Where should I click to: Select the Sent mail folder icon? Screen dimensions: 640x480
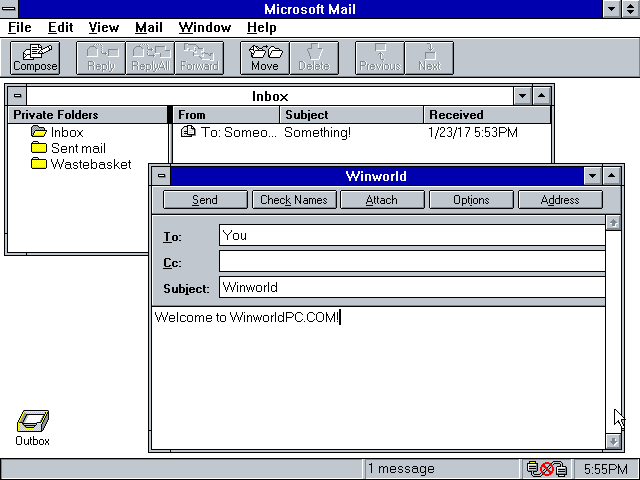tap(39, 147)
